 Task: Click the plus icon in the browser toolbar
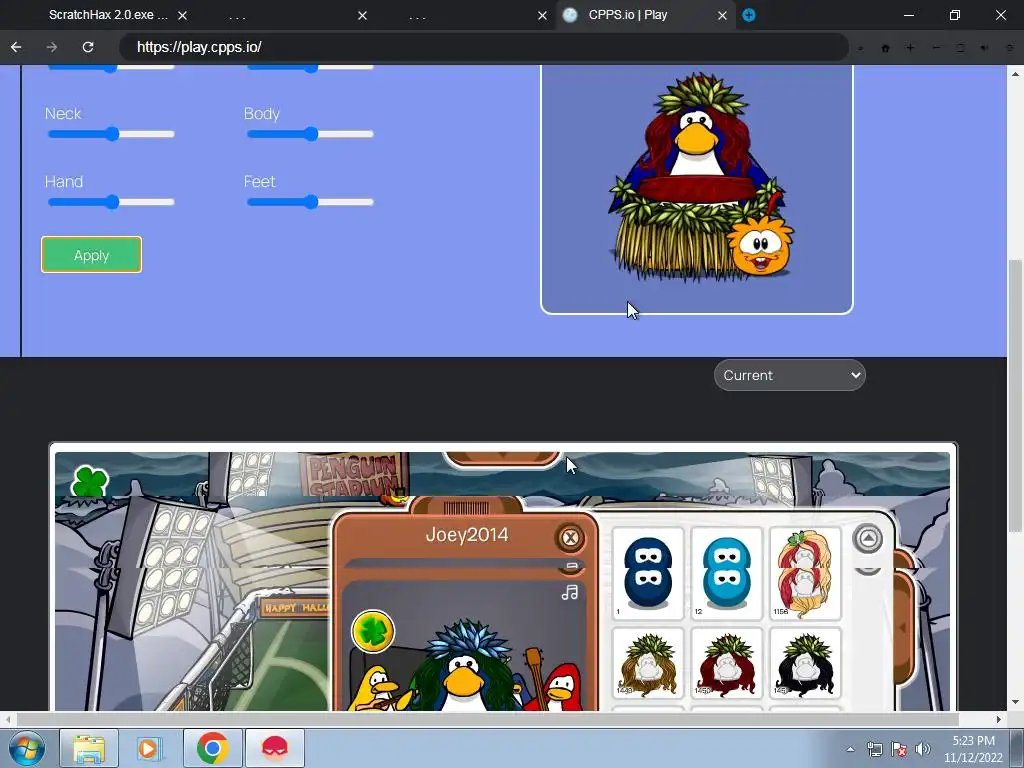pyautogui.click(x=910, y=48)
